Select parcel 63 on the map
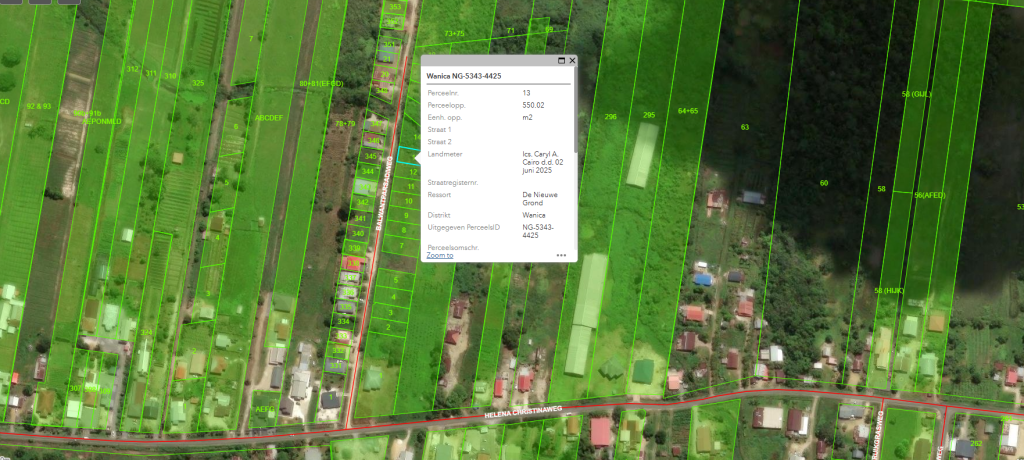 point(744,128)
